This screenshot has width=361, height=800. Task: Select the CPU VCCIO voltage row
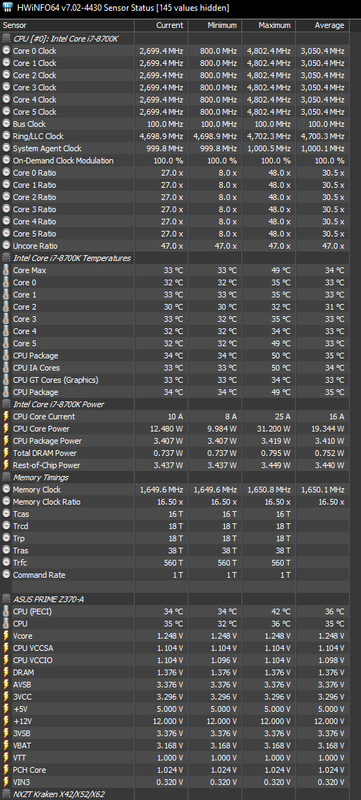174,660
